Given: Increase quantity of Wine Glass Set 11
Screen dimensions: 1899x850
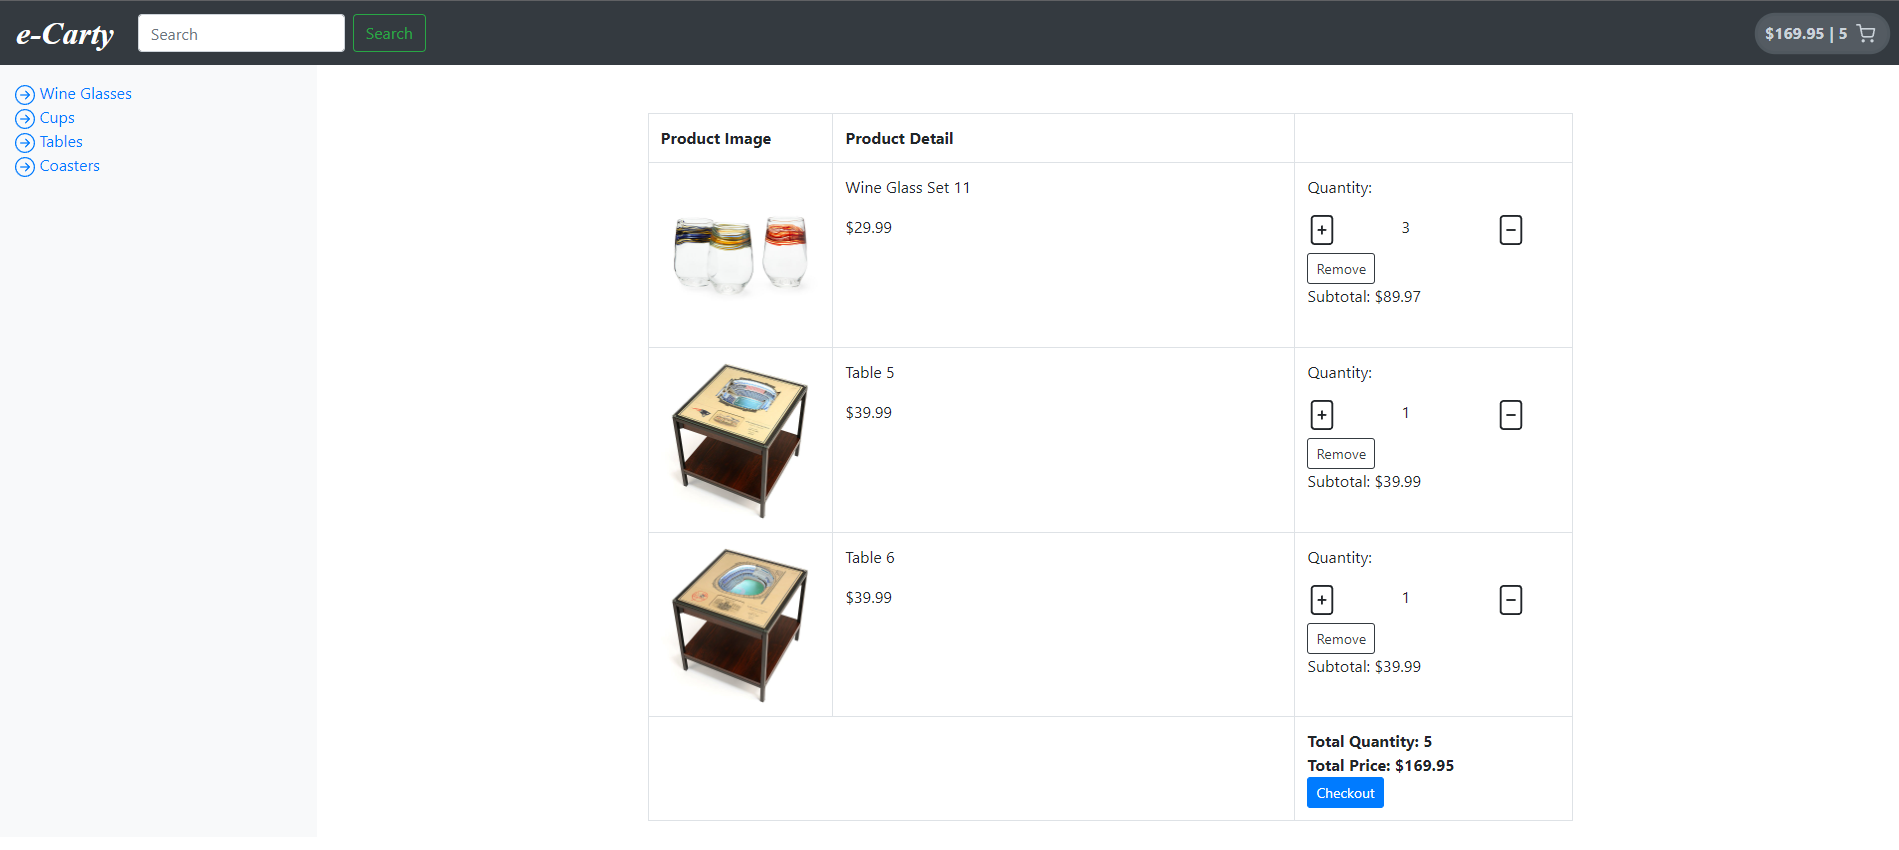Looking at the screenshot, I should [x=1321, y=230].
